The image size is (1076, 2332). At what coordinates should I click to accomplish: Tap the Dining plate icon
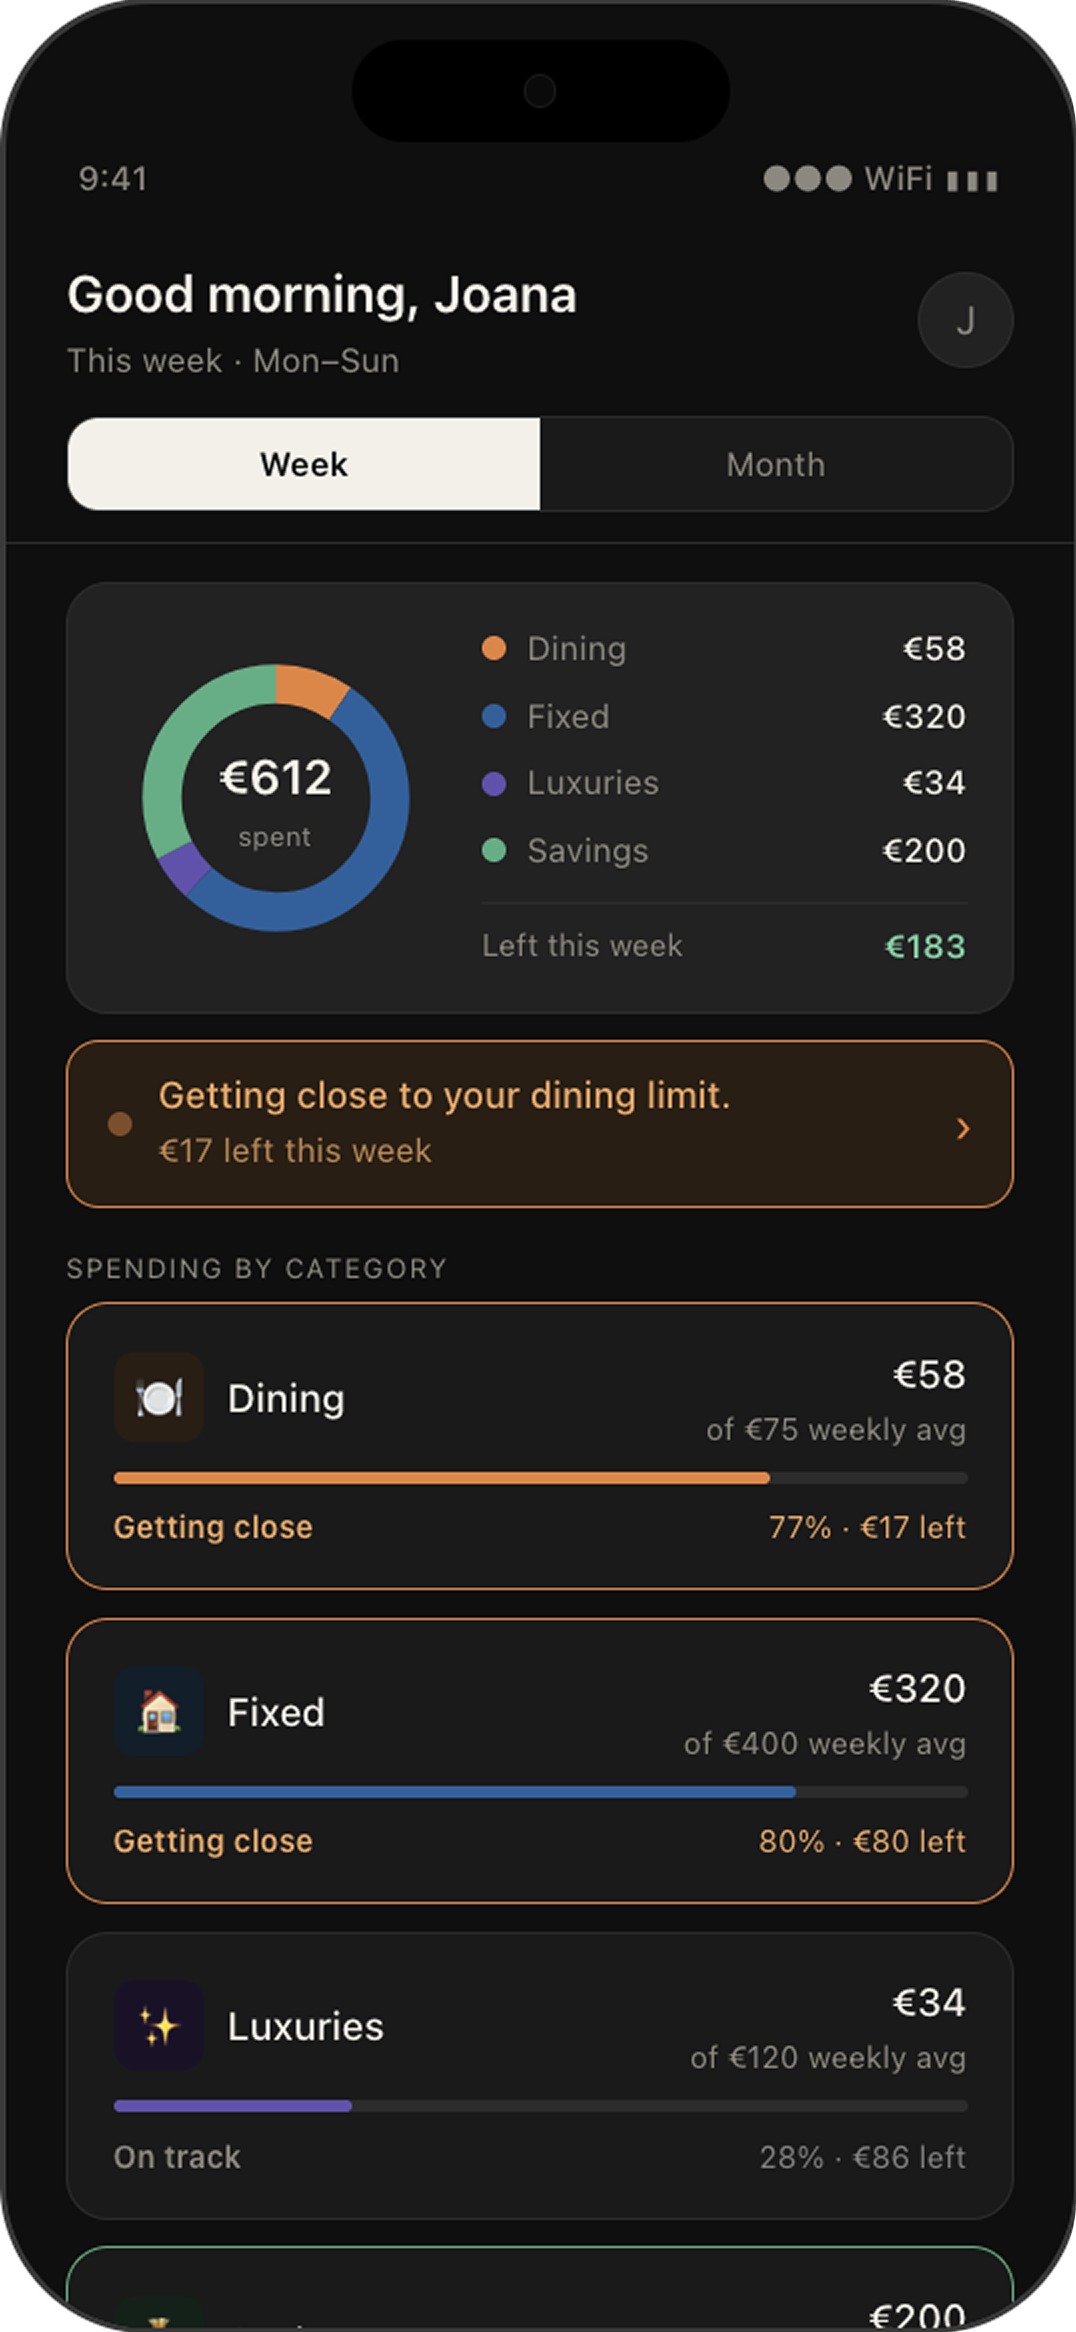tap(159, 1397)
